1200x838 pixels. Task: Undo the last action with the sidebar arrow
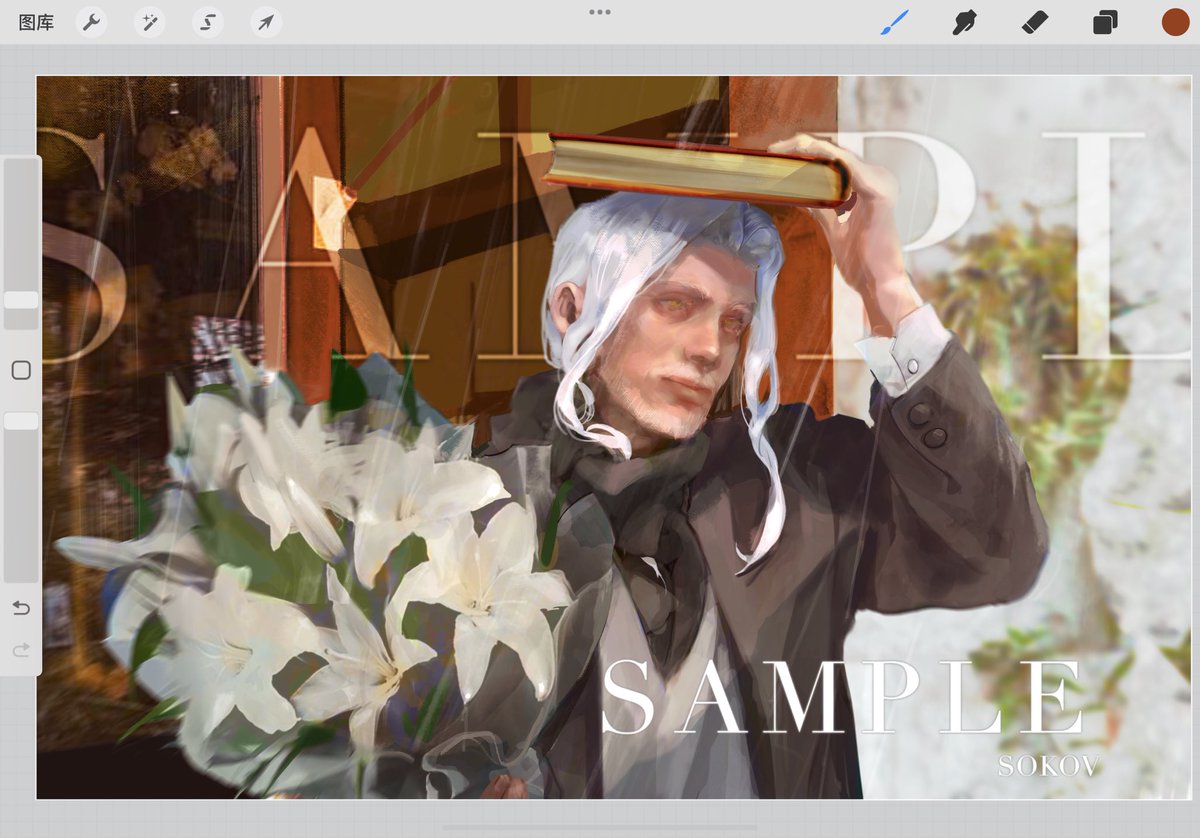pyautogui.click(x=21, y=608)
